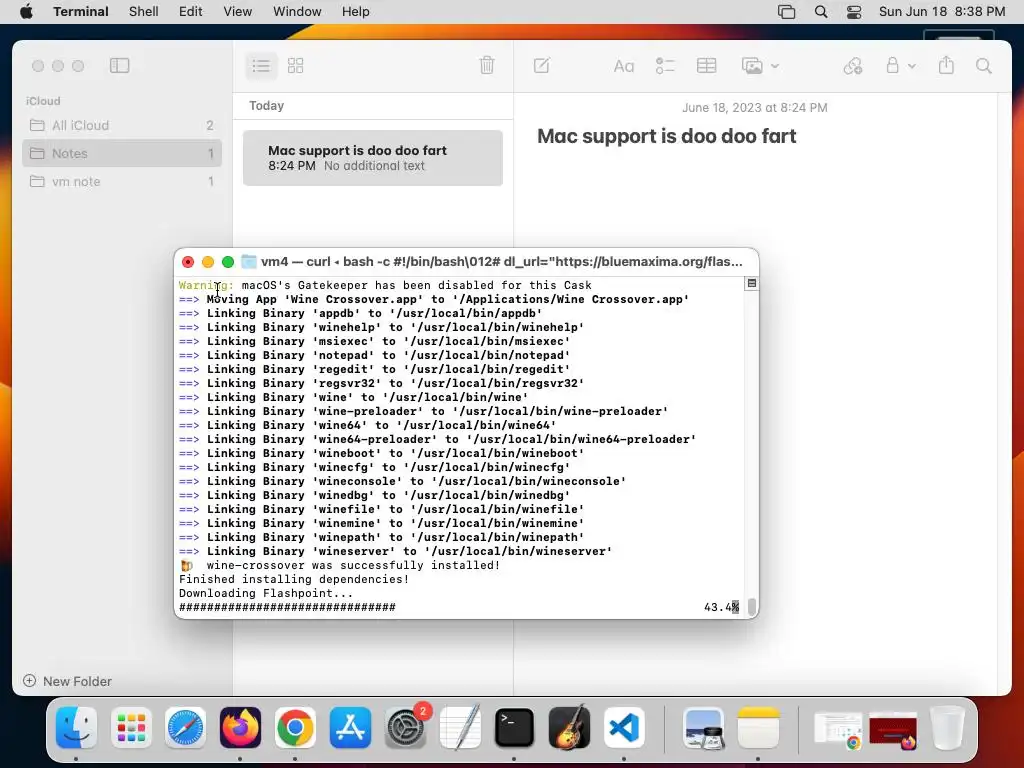Open Terminal from the Dock
Viewport: 1024px width, 768px height.
click(514, 728)
